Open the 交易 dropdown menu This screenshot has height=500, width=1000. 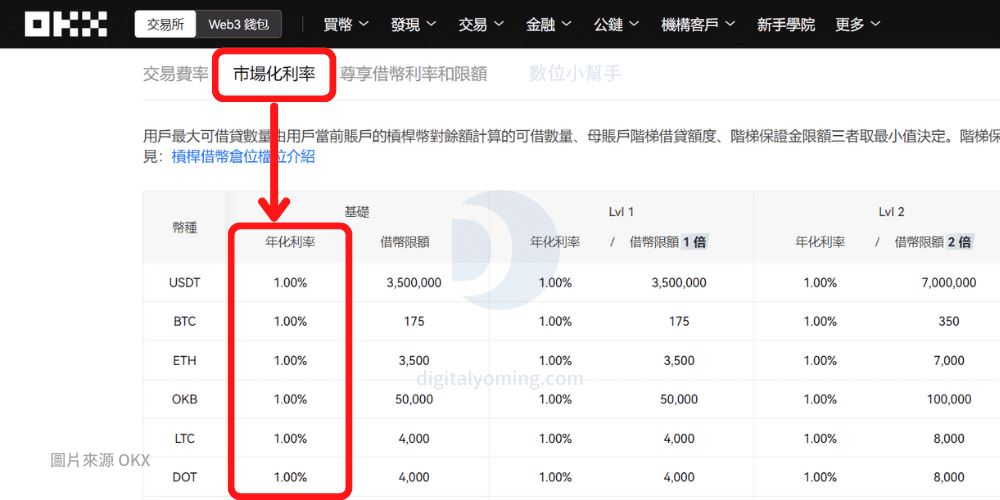click(x=481, y=24)
